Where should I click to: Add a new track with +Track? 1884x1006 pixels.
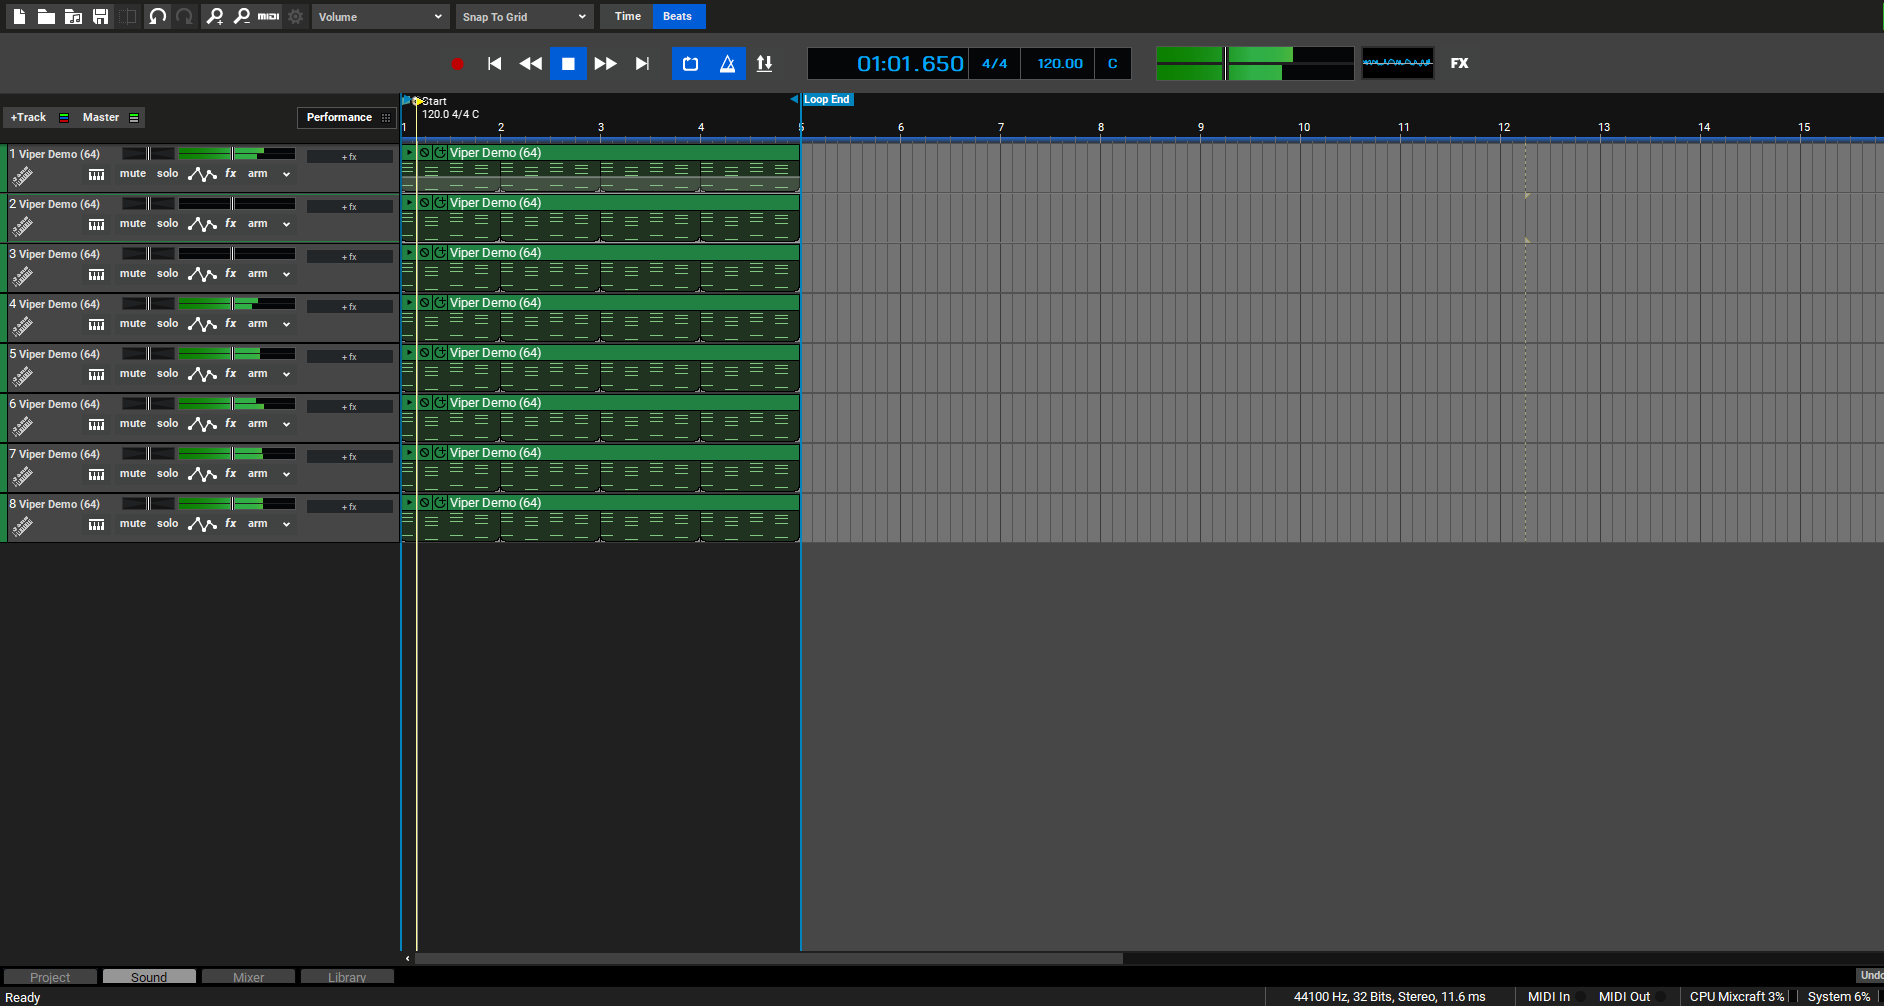click(x=28, y=117)
